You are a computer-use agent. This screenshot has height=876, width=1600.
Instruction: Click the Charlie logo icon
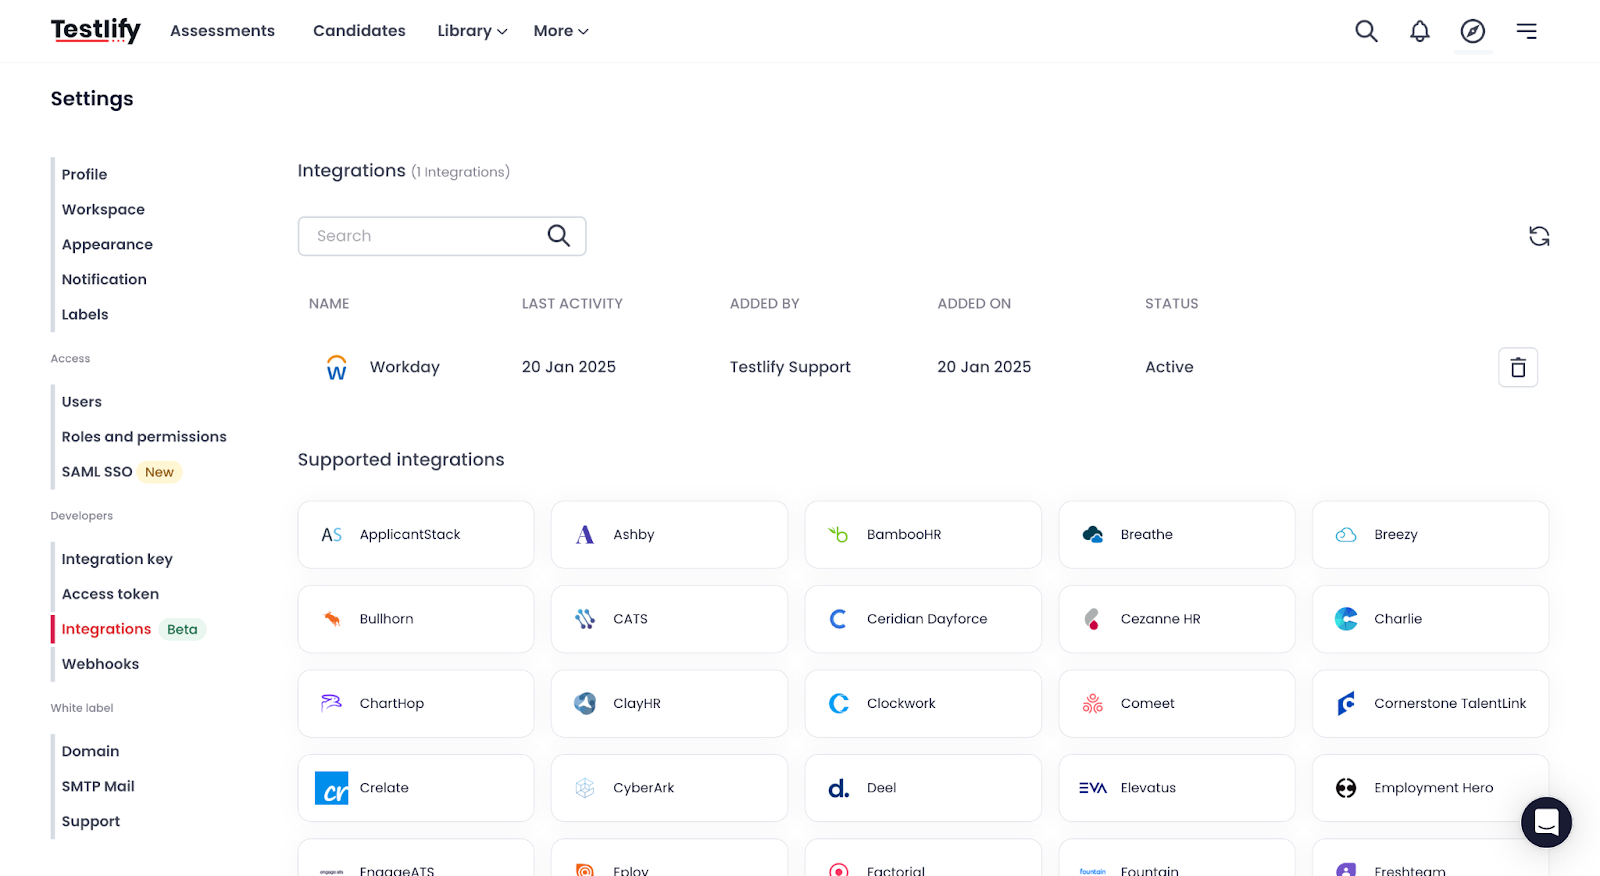[1346, 619]
